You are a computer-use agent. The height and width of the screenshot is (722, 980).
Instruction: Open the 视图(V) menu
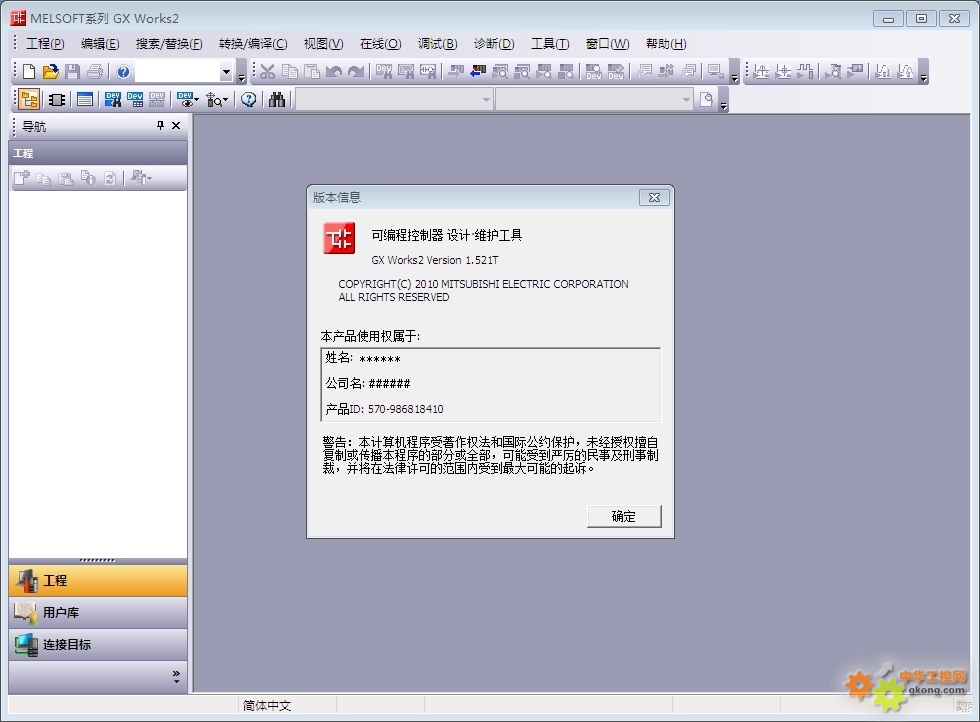[324, 44]
